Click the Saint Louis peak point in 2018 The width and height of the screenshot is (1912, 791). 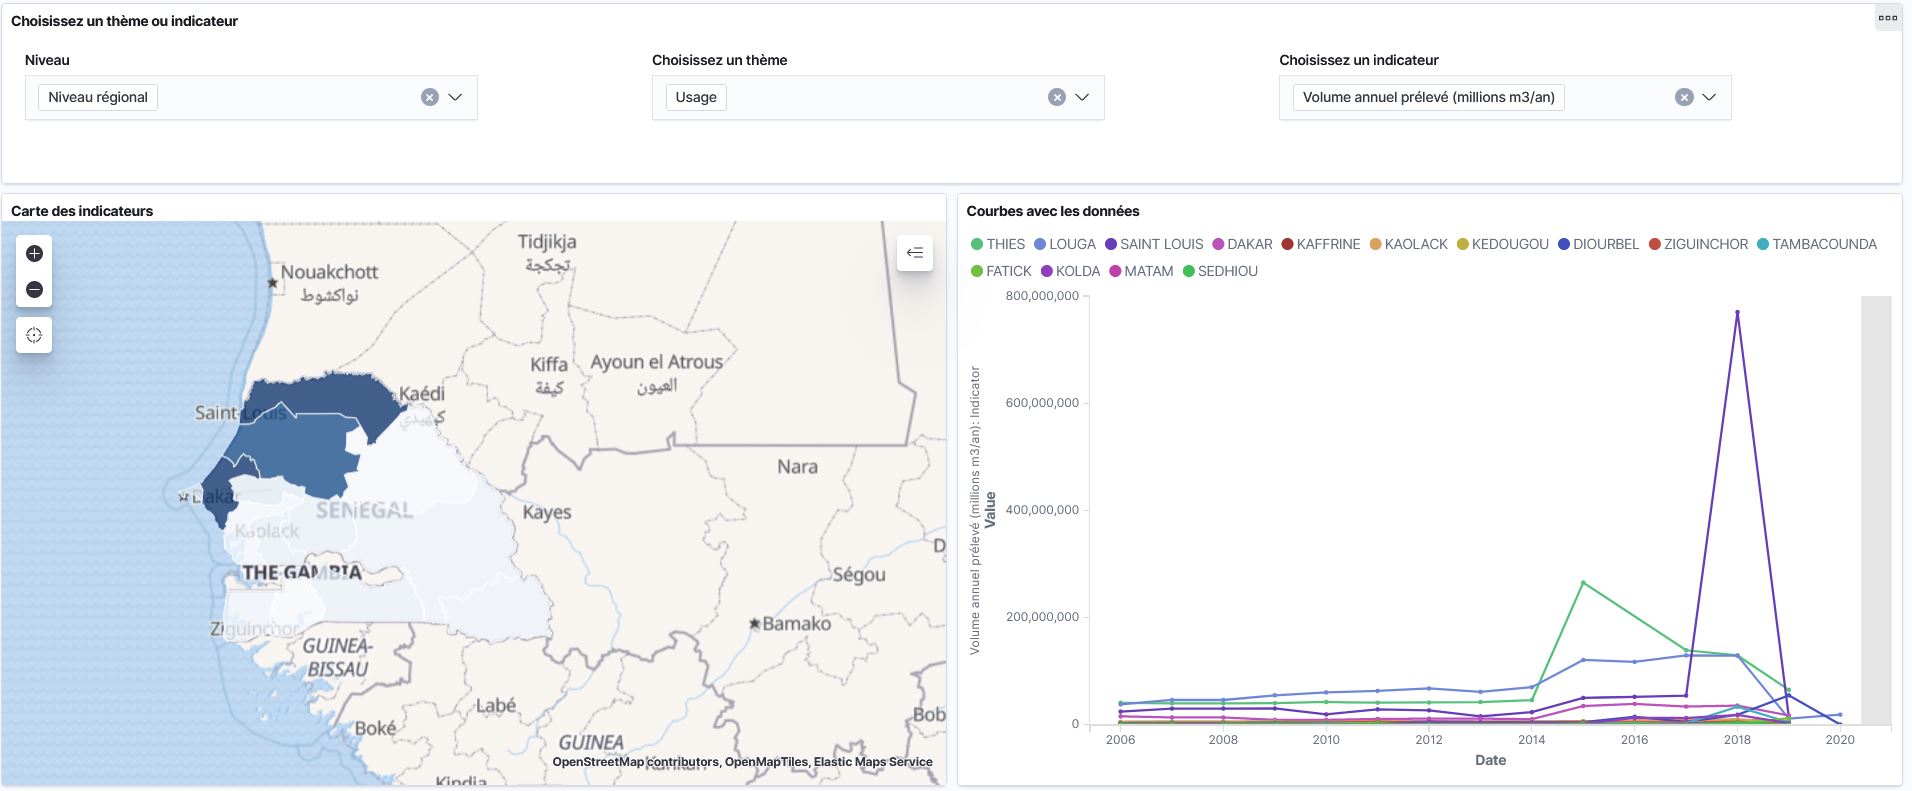pyautogui.click(x=1737, y=312)
